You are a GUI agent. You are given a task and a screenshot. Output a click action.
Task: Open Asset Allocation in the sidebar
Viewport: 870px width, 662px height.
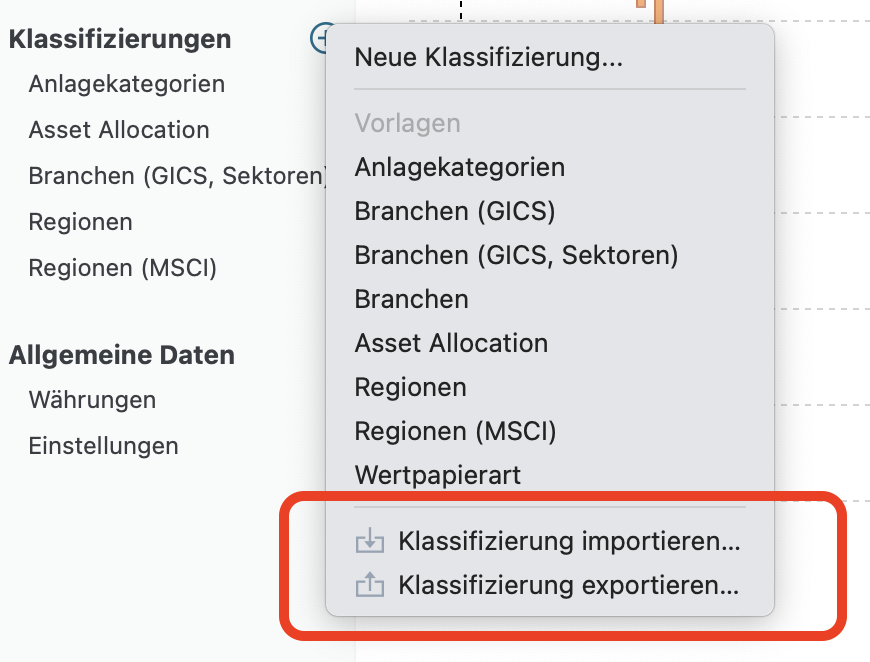tap(119, 130)
